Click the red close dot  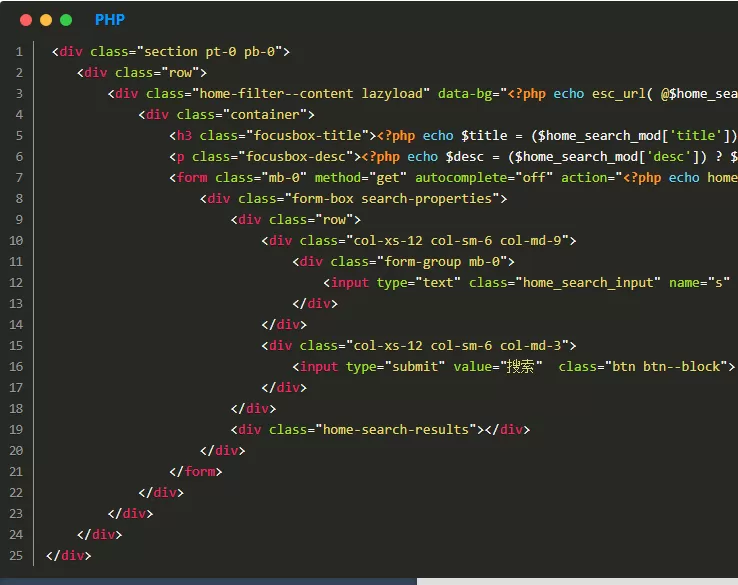[x=26, y=20]
